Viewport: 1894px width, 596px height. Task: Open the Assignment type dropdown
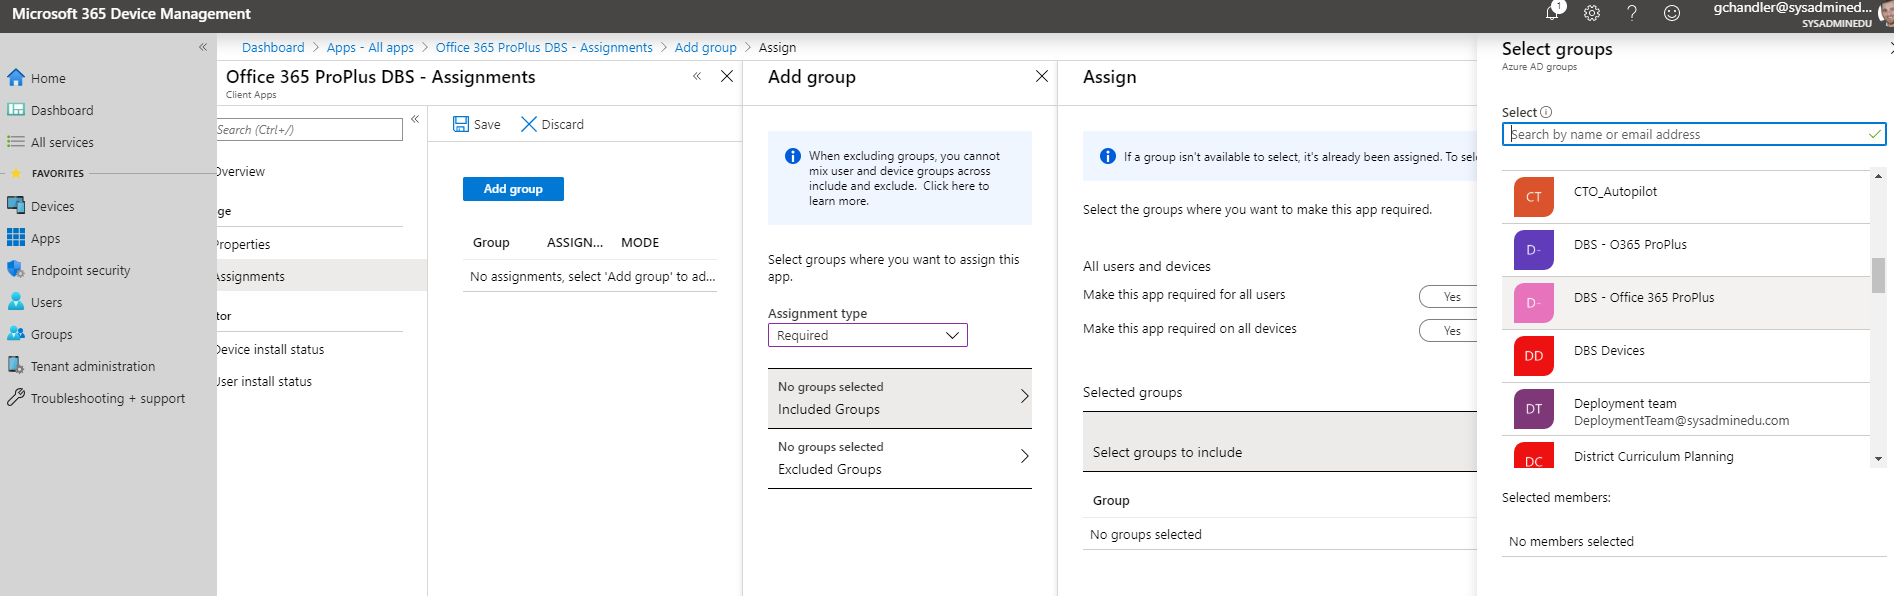[867, 335]
